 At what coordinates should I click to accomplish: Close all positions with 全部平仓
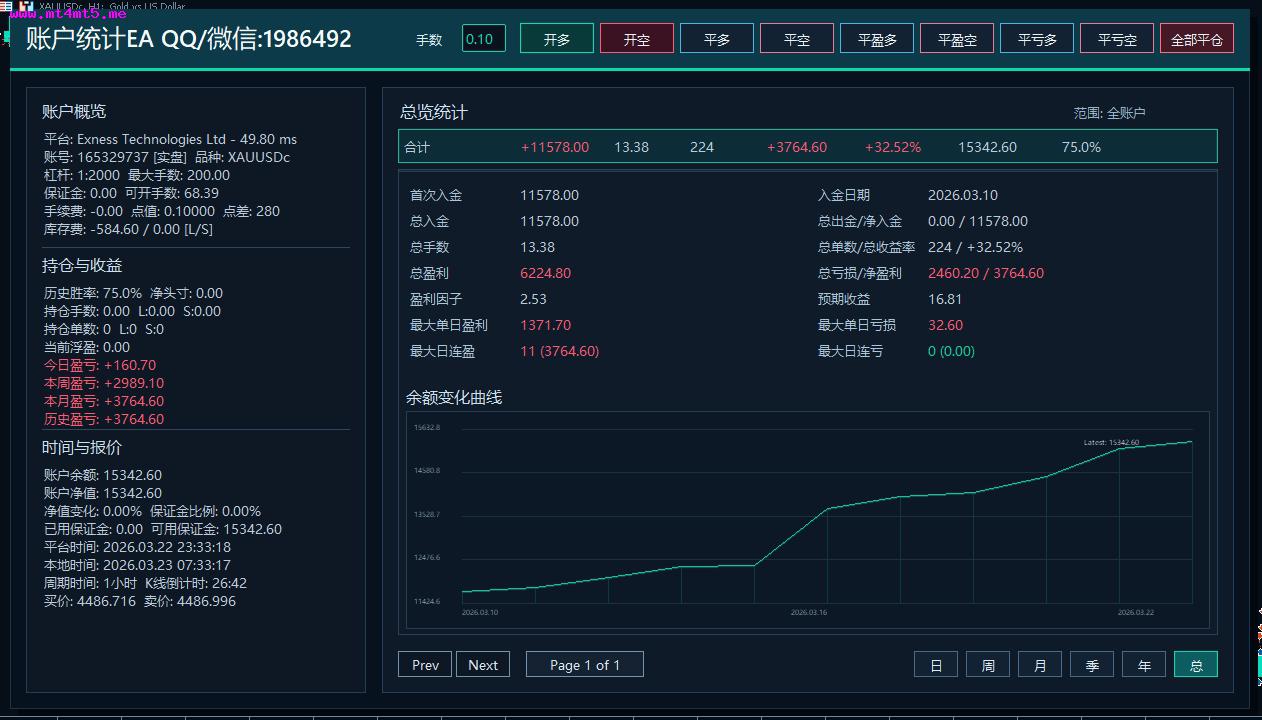coord(1196,39)
